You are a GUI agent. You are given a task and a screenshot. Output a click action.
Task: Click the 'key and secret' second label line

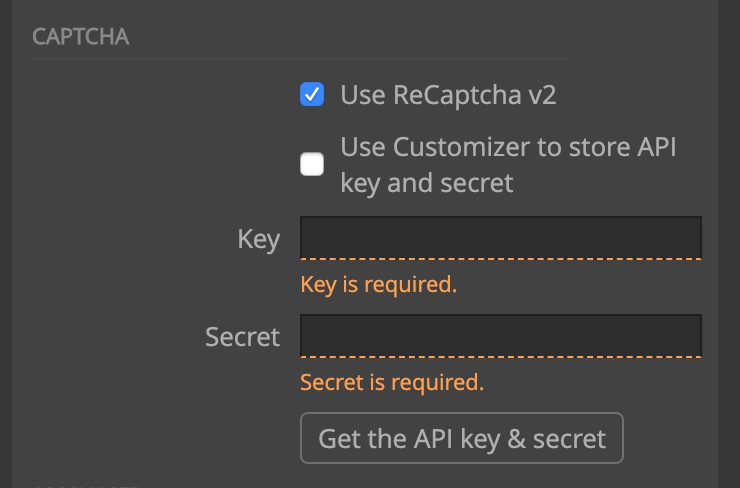point(427,183)
